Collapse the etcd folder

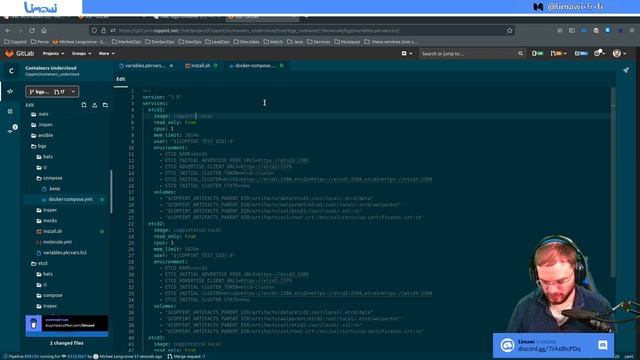[39, 264]
